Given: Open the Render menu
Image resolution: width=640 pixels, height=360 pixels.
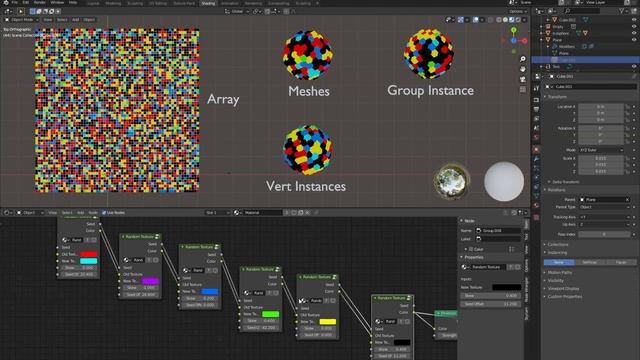Looking at the screenshot, I should click(x=40, y=2).
